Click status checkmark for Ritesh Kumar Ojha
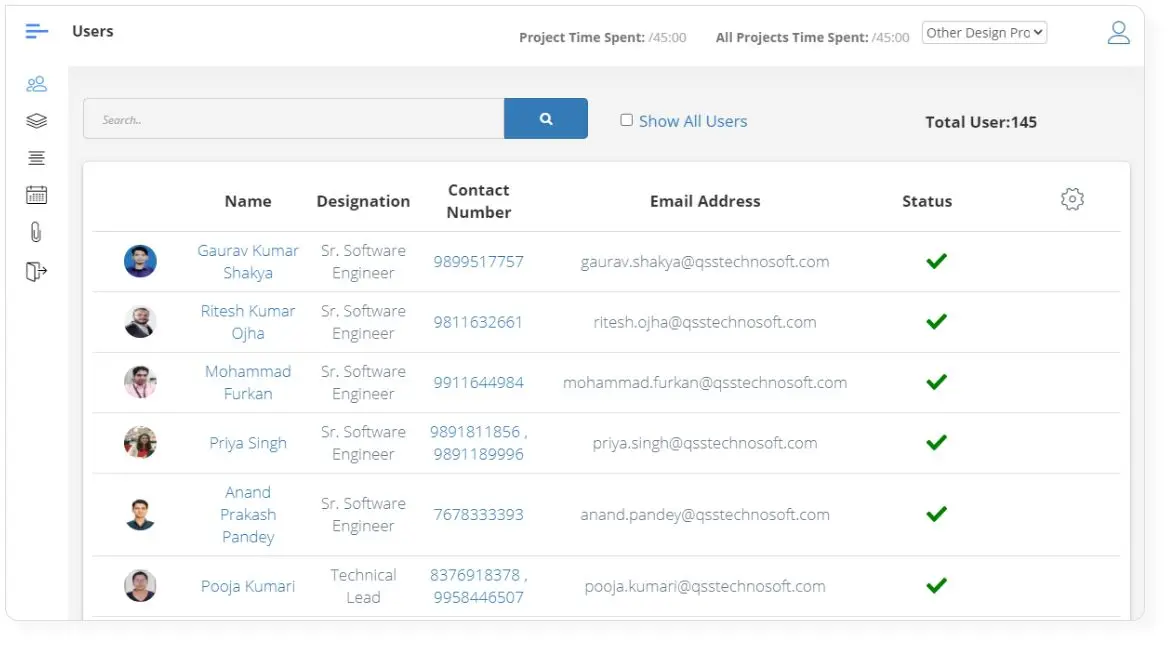The height and width of the screenshot is (646, 1170). [x=936, y=322]
